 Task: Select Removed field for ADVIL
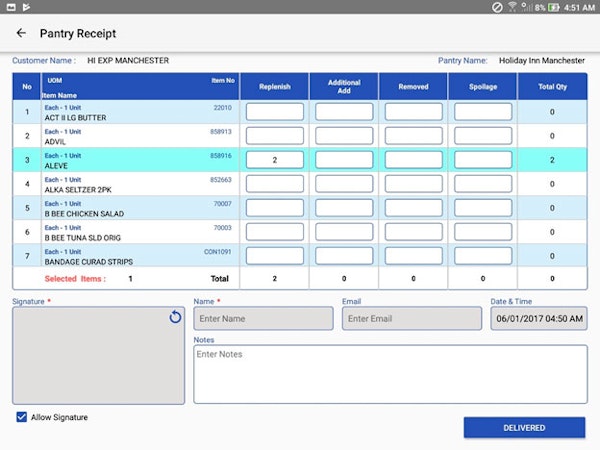414,136
